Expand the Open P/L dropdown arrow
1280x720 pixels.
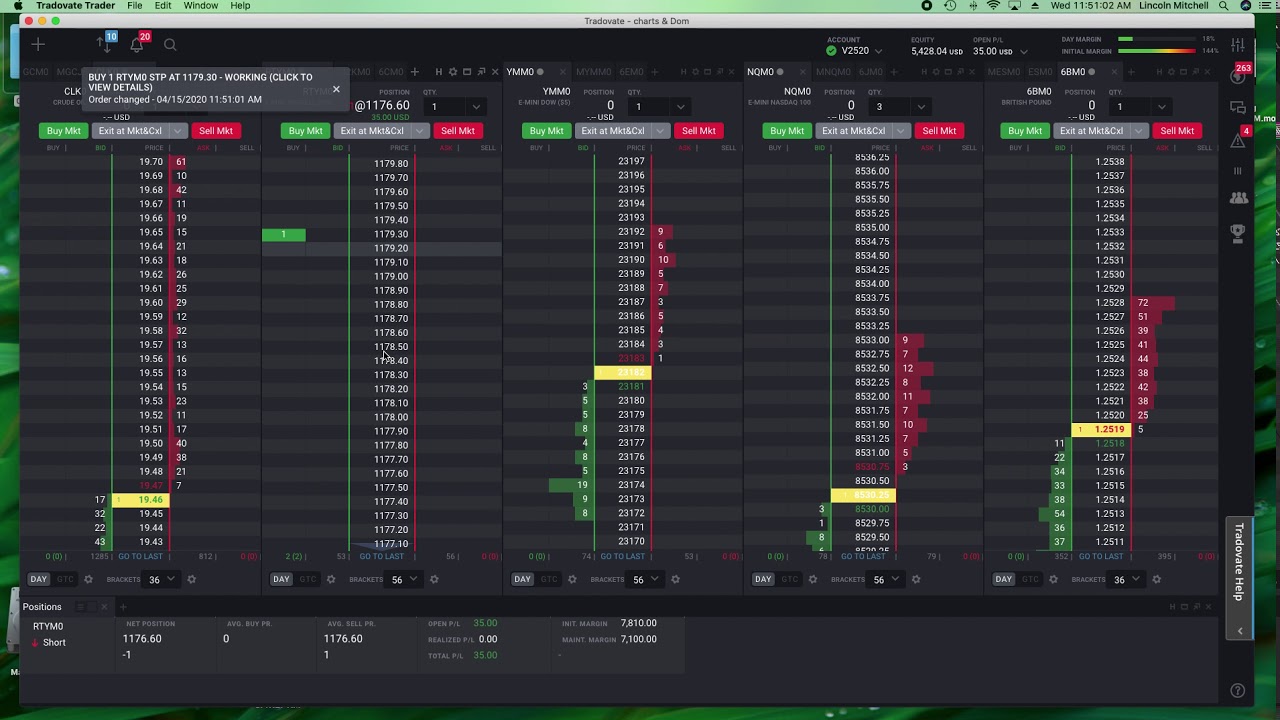click(1023, 52)
